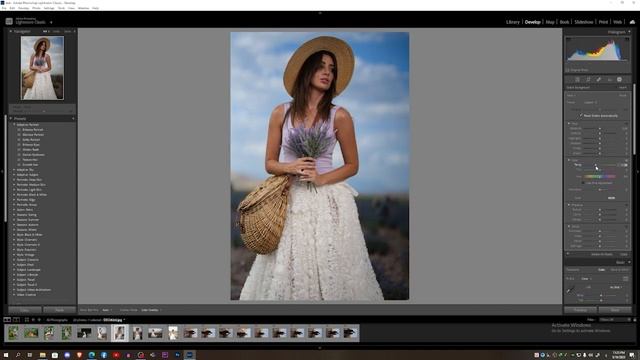
Task: Collapse the Navigator panel
Action: click(x=11, y=31)
